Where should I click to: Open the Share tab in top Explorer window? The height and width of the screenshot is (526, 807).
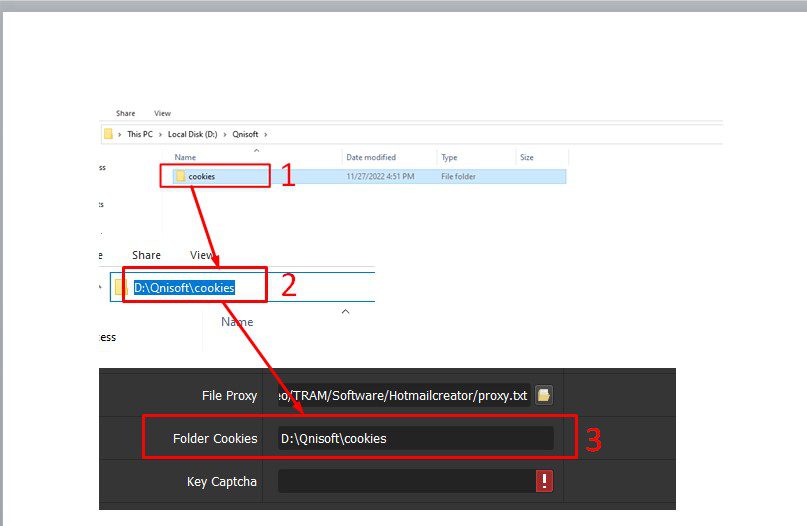pyautogui.click(x=126, y=113)
